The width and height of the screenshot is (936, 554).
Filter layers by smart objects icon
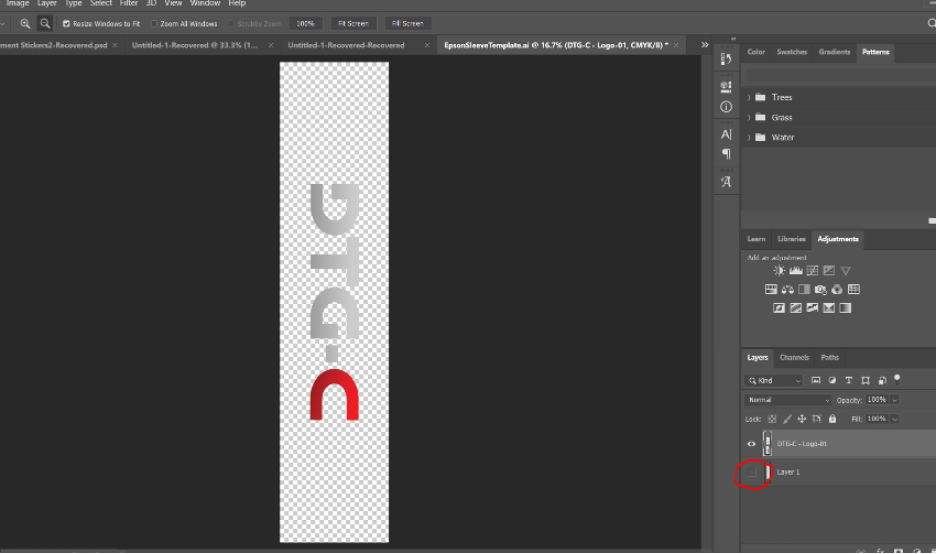882,380
